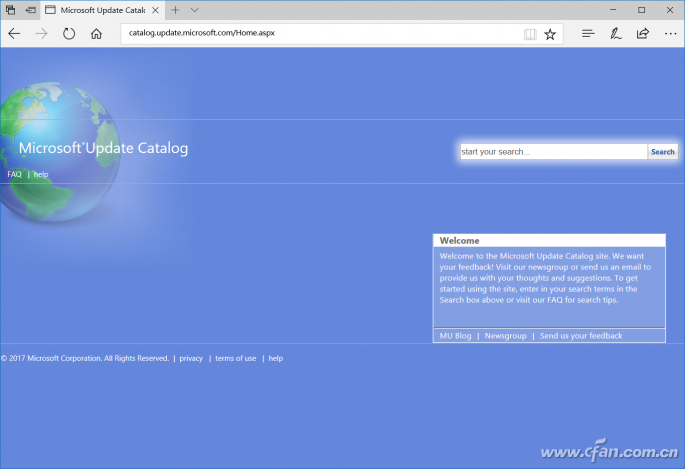This screenshot has height=469, width=685.
Task: Select the Microsoft Update Catalog tab
Action: (100, 9)
